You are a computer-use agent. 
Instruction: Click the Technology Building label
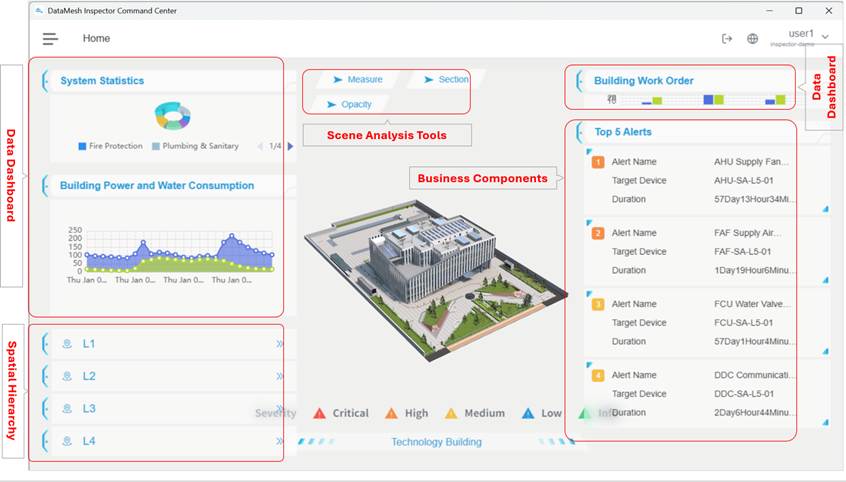(436, 442)
